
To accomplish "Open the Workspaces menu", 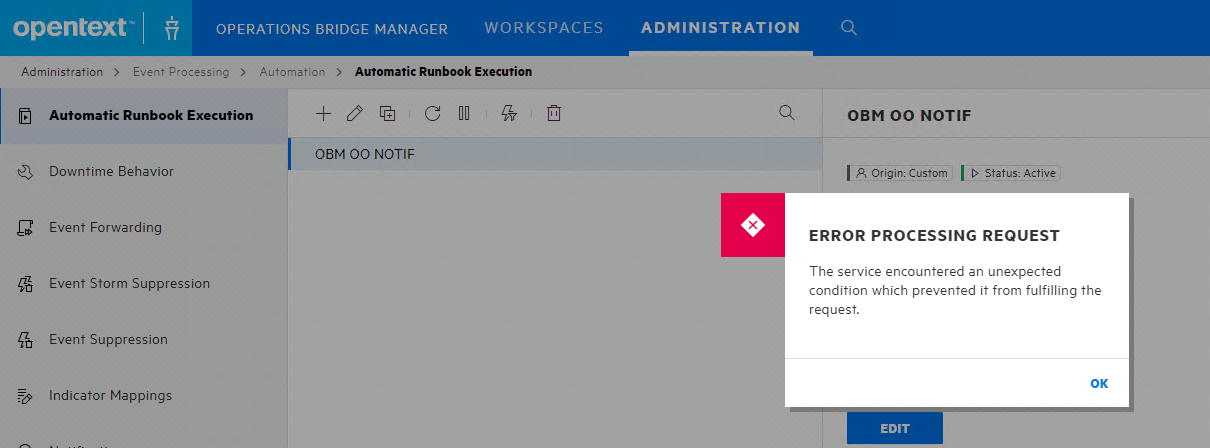I will coord(544,28).
